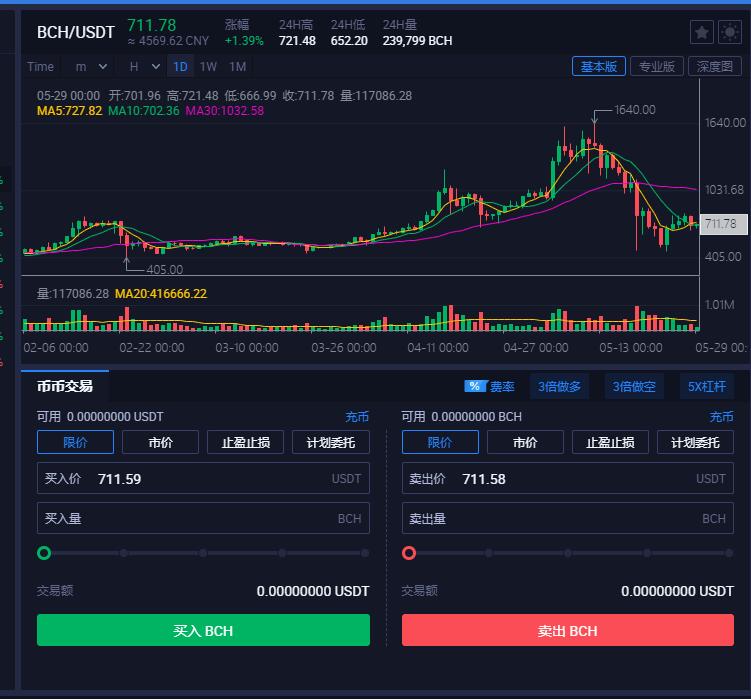Set buy slider to the midpoint dot
Viewport: 751px width, 699px height.
204,553
